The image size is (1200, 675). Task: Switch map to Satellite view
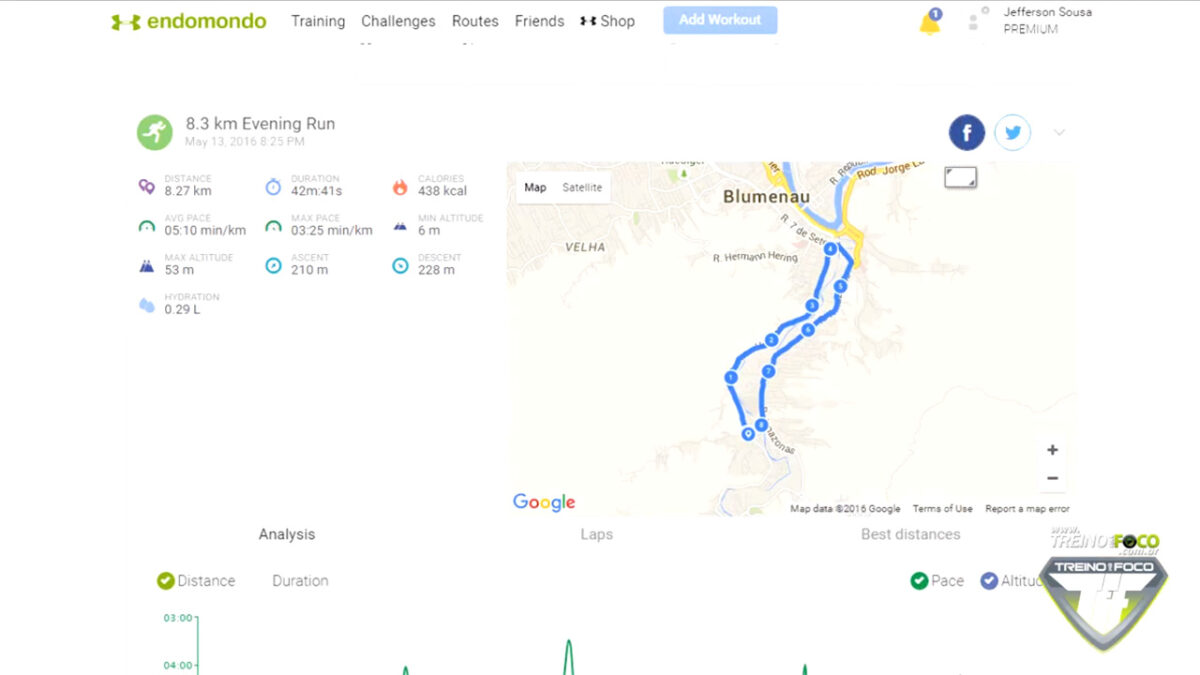(x=582, y=187)
